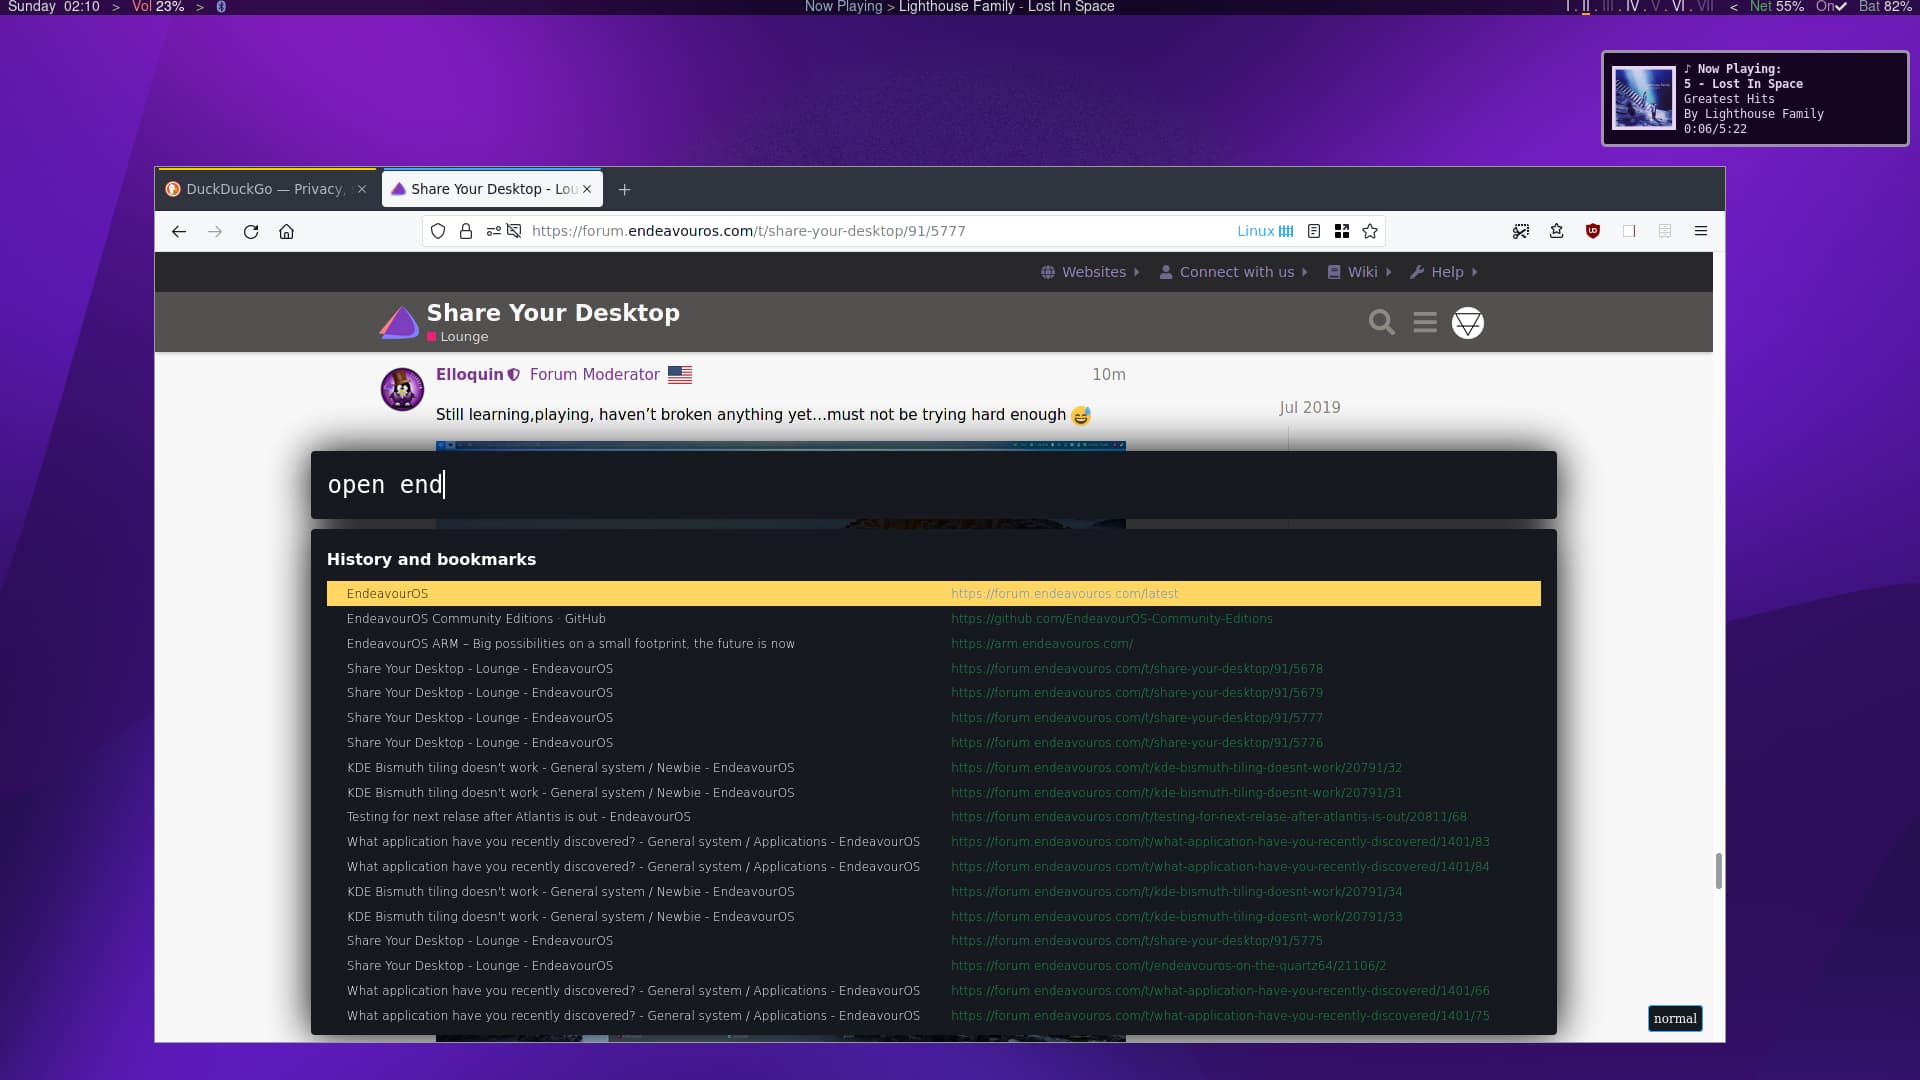Expand the Websites menu
The image size is (1920, 1080).
click(x=1090, y=271)
